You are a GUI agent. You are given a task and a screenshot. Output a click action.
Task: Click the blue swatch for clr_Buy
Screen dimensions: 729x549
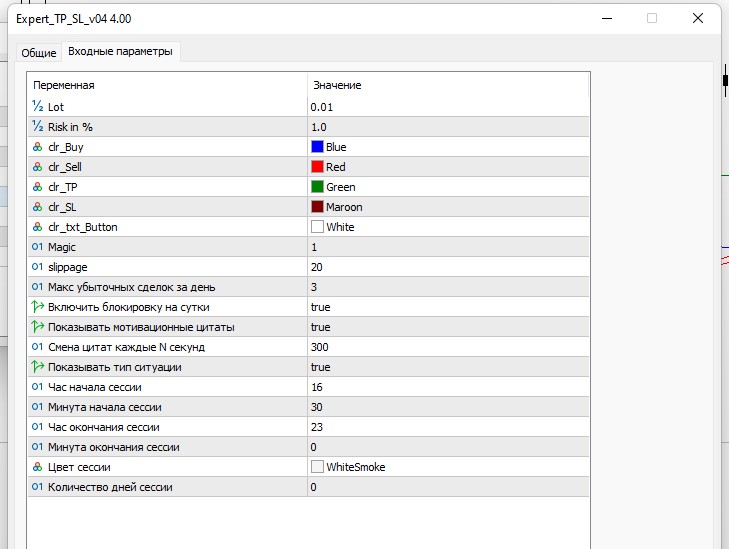pos(317,147)
